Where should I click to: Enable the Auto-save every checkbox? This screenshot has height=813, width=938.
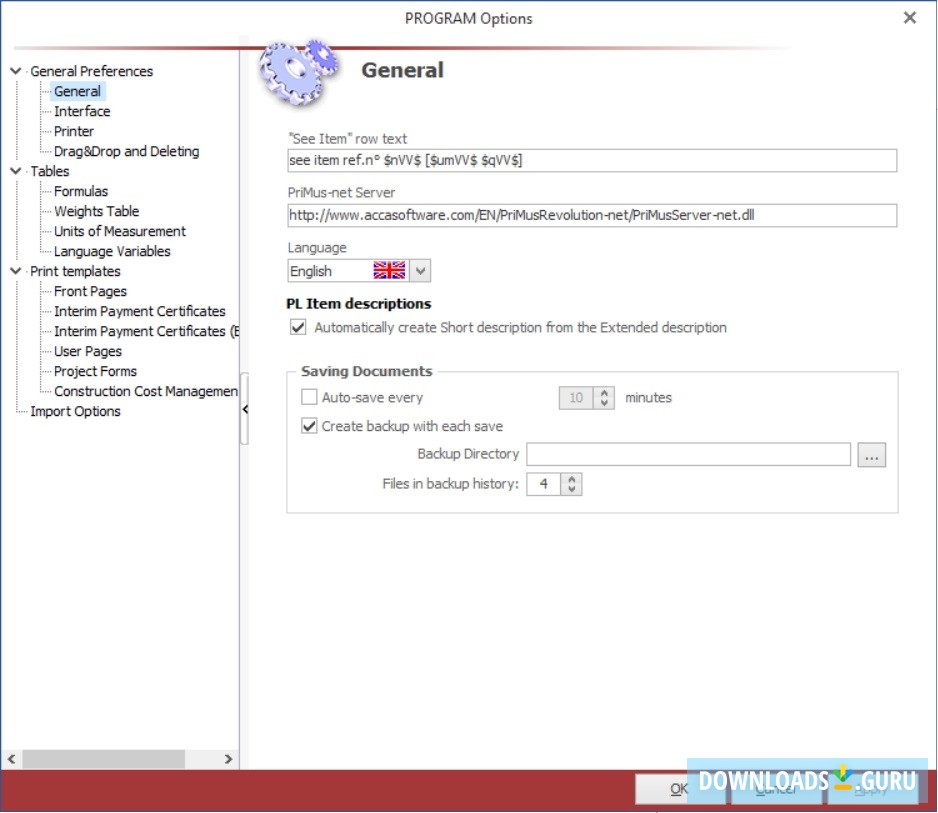coord(309,397)
